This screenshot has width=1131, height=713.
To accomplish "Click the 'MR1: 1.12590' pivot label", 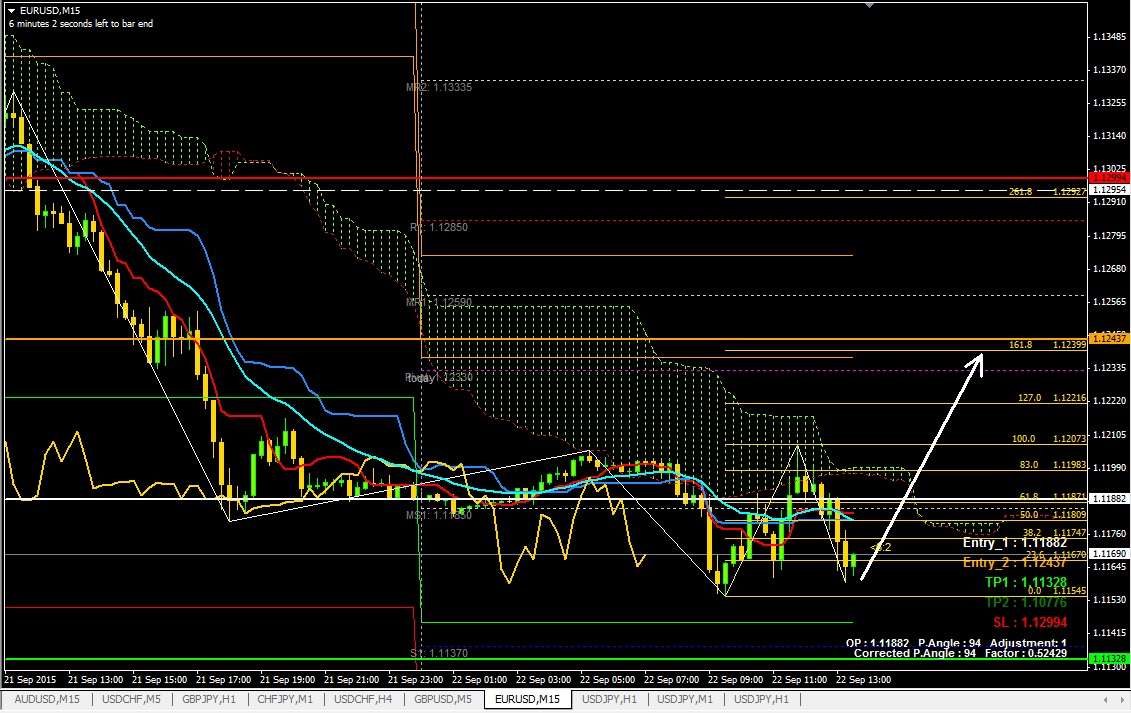I will tap(439, 302).
